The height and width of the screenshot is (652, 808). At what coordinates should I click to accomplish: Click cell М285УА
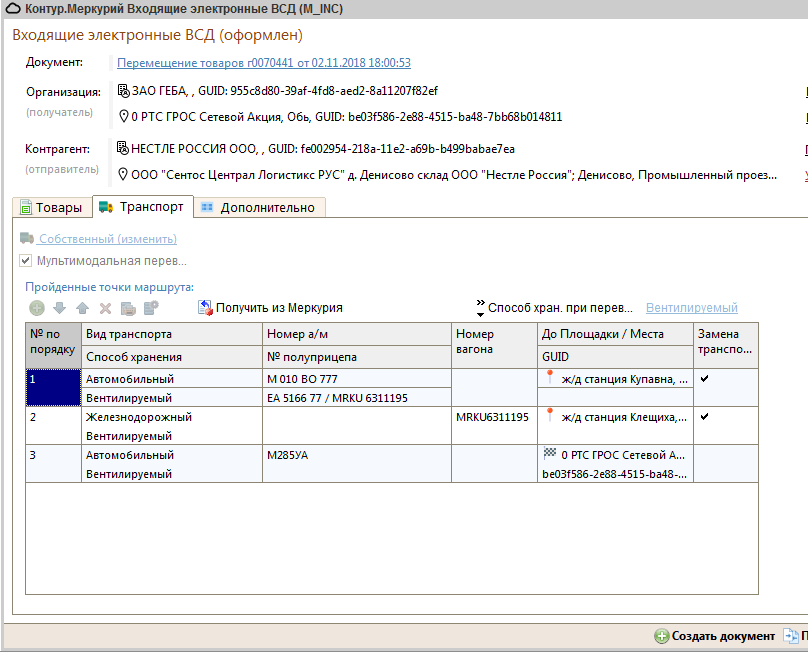(357, 455)
